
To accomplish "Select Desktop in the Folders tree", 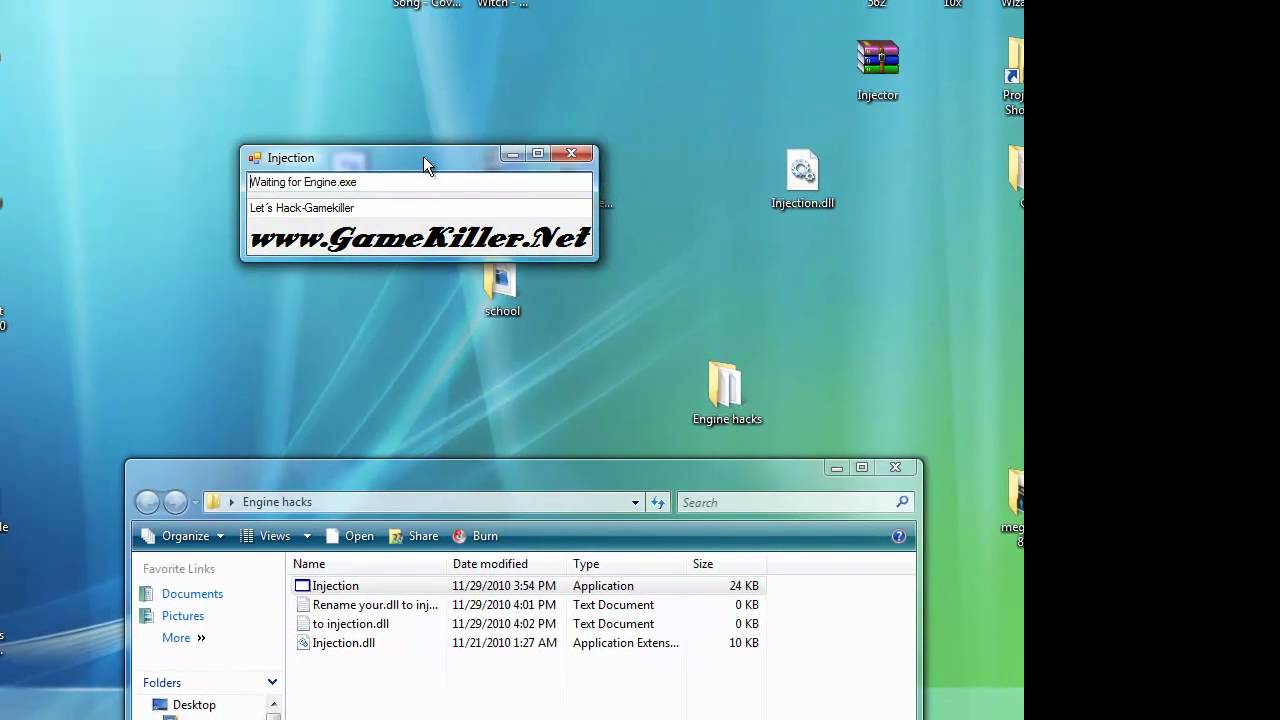I will pyautogui.click(x=194, y=705).
